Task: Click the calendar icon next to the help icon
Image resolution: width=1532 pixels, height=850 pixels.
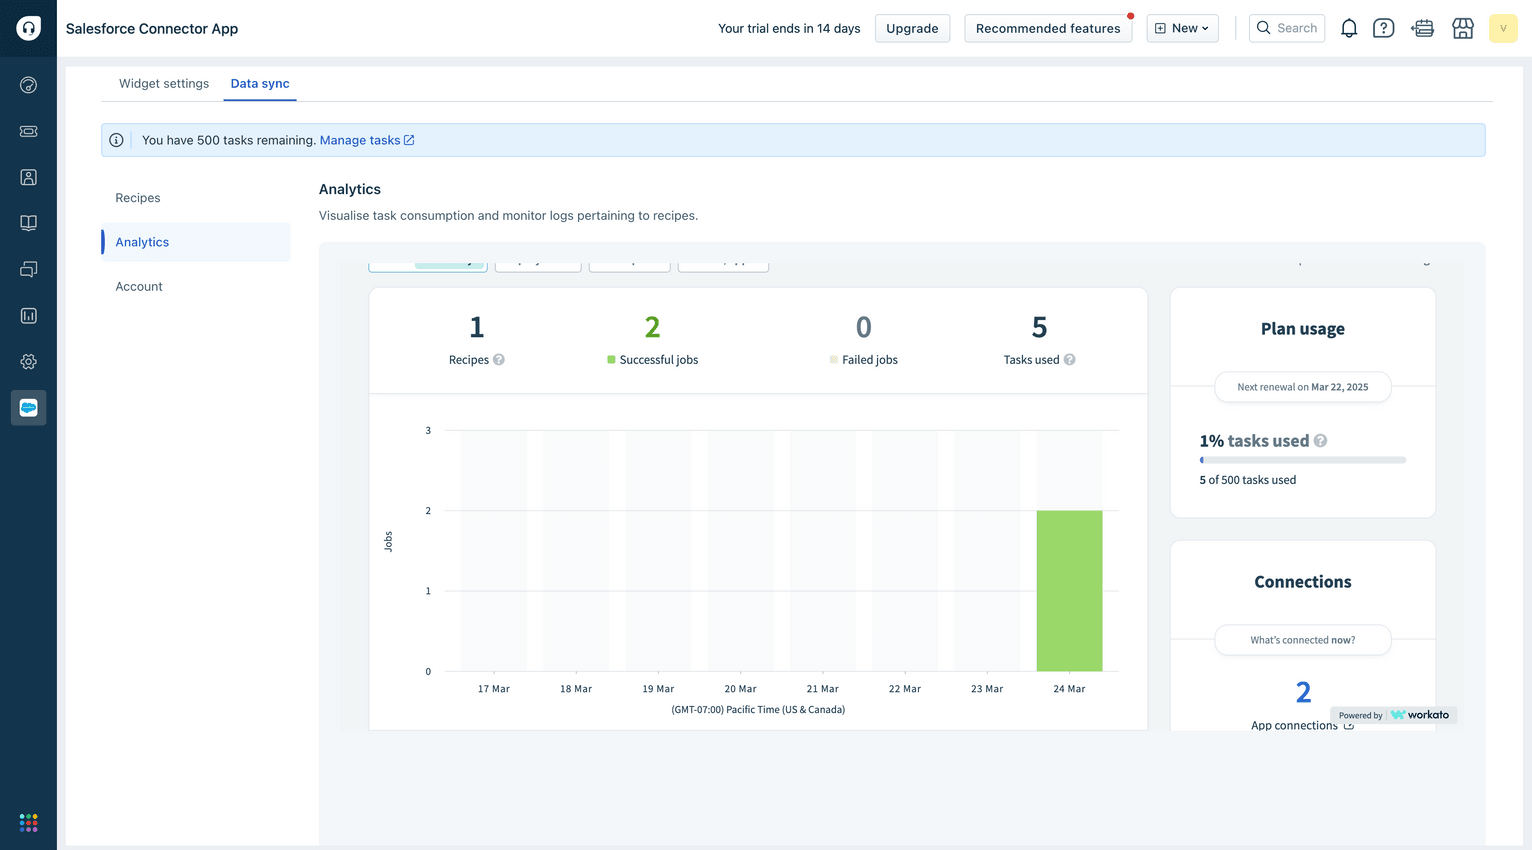Action: 1423,28
